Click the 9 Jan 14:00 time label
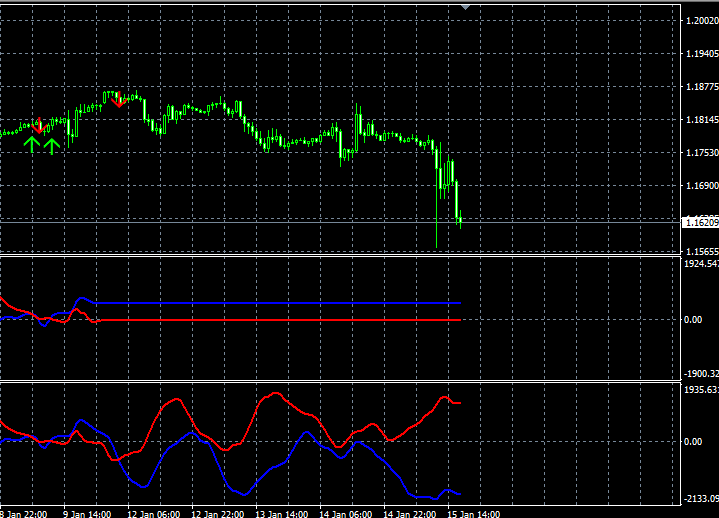The image size is (719, 518). point(87,514)
